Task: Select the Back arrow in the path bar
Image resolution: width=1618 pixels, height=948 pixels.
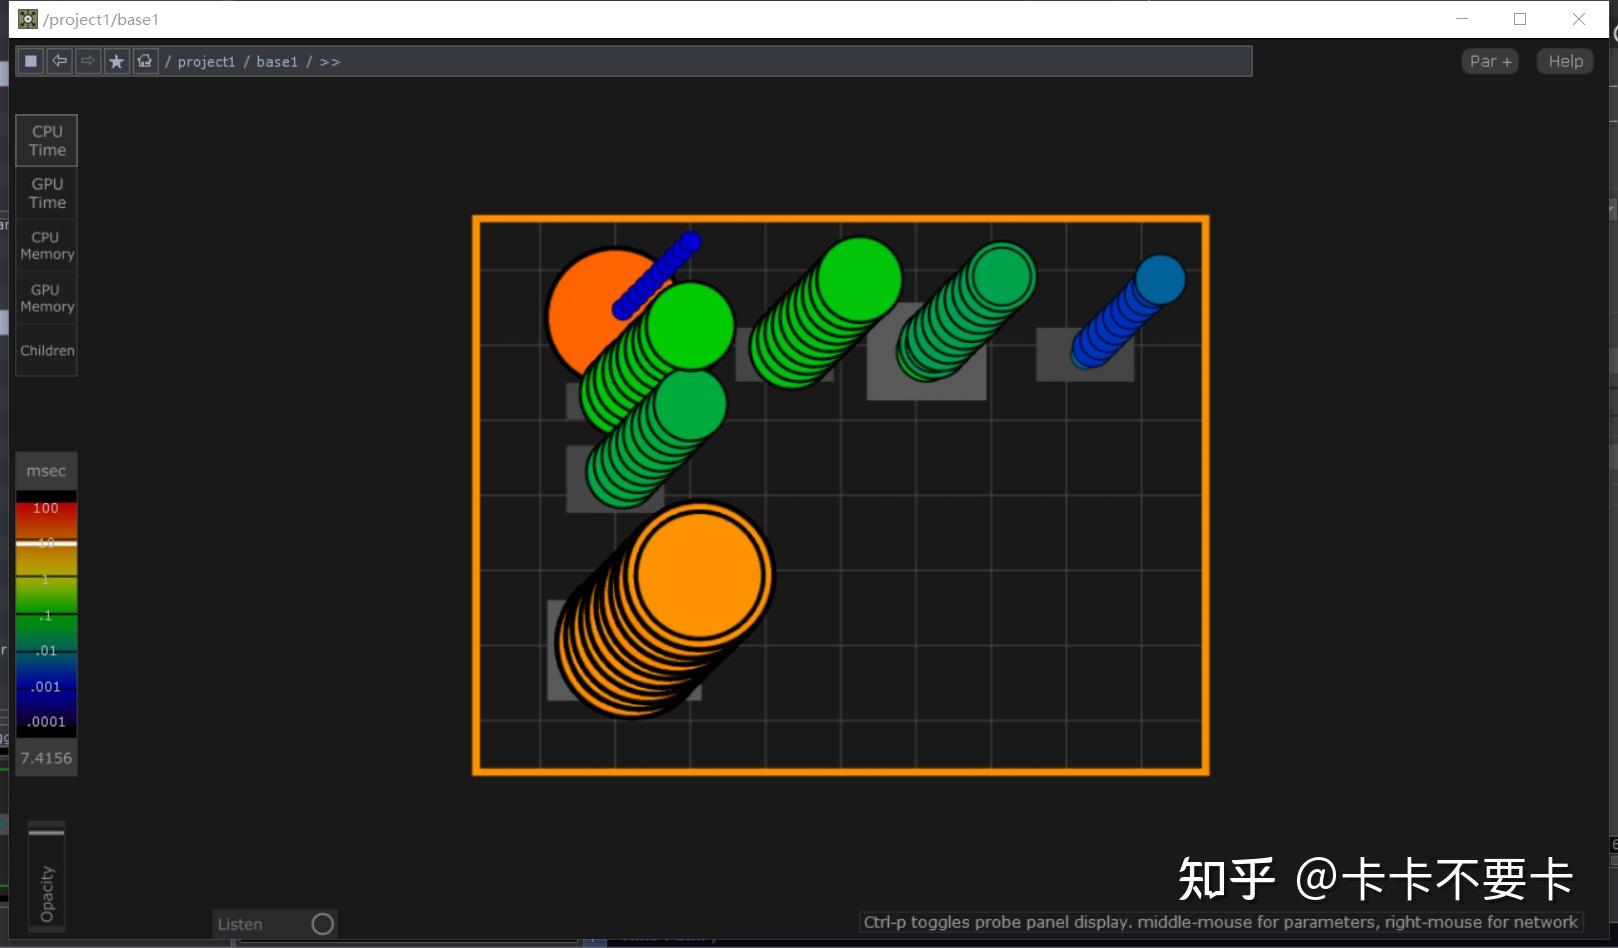Action: point(59,60)
